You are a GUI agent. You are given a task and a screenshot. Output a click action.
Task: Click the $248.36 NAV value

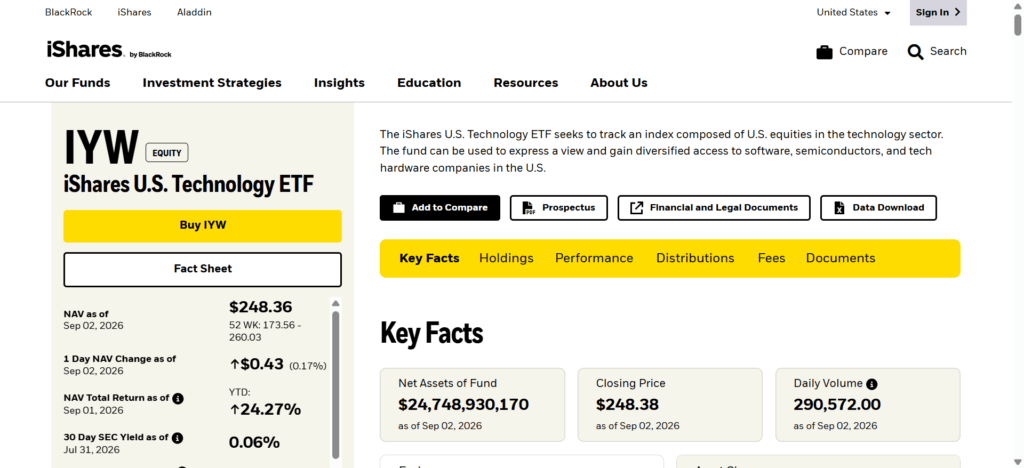tap(261, 307)
